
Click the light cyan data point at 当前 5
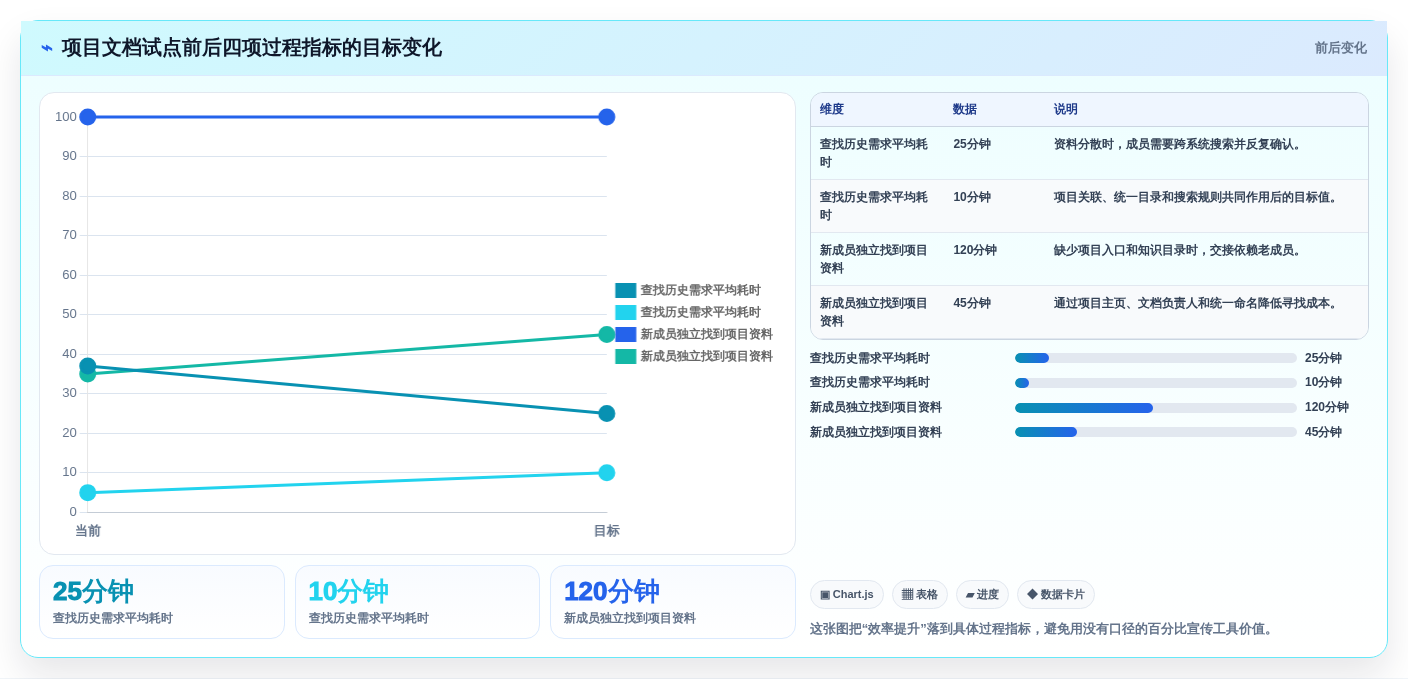(x=88, y=492)
